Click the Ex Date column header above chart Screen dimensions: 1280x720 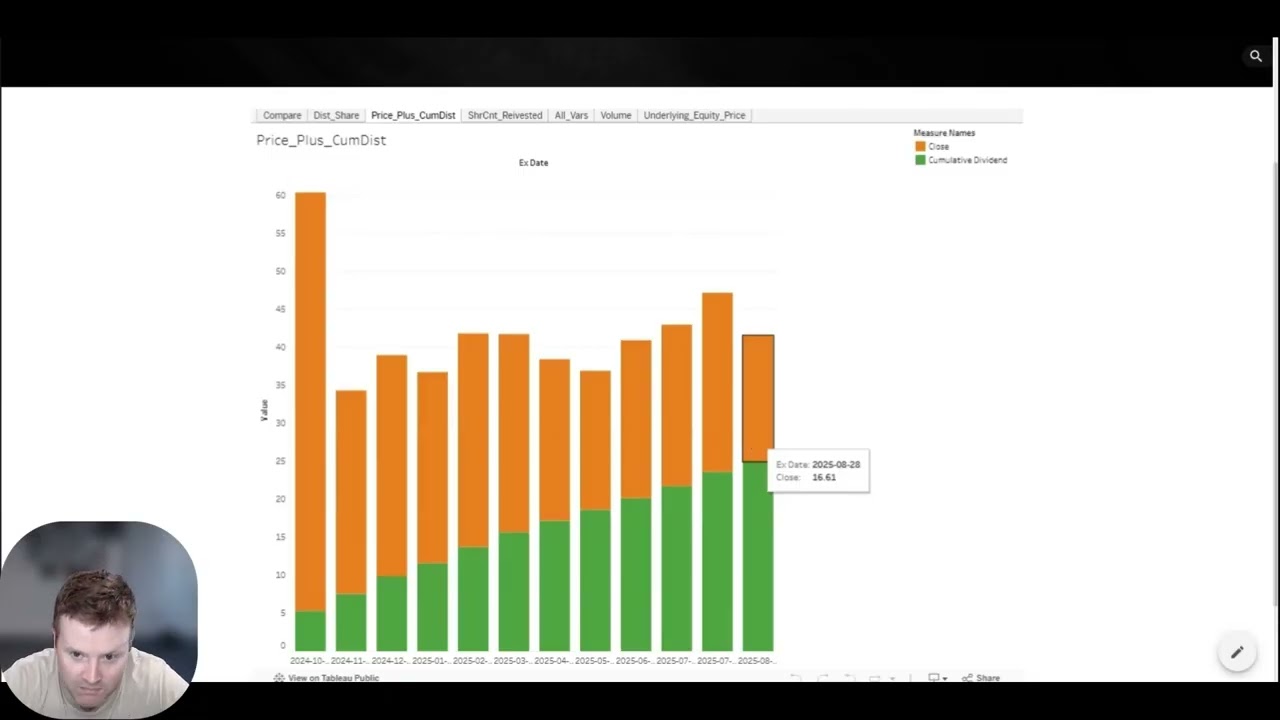pos(533,162)
